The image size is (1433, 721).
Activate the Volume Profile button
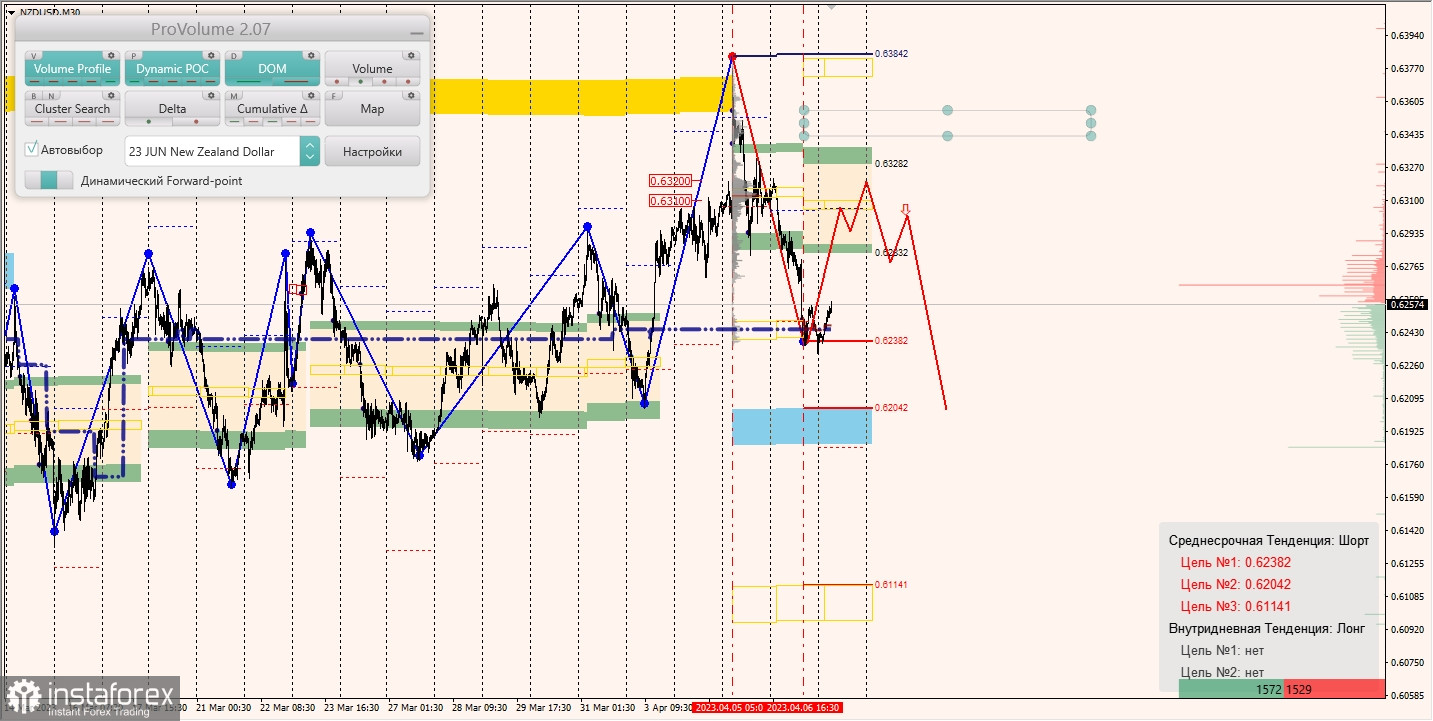pos(72,68)
